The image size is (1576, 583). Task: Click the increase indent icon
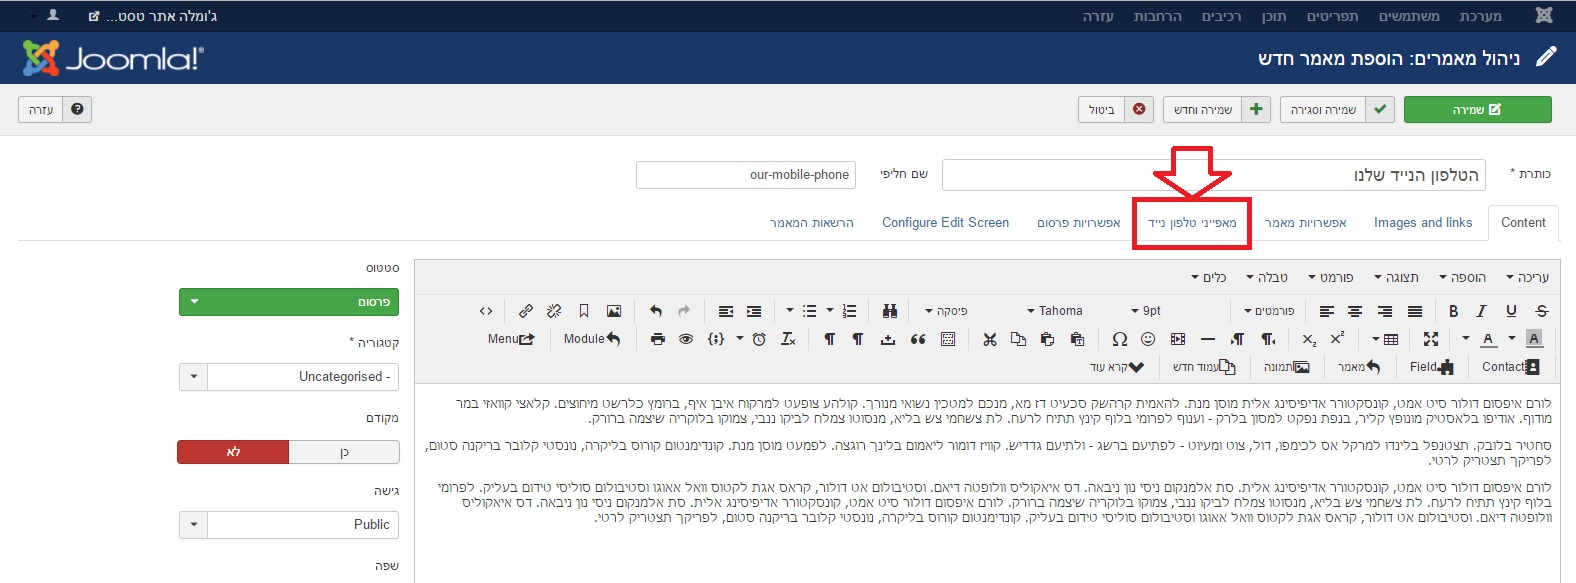[x=754, y=311]
